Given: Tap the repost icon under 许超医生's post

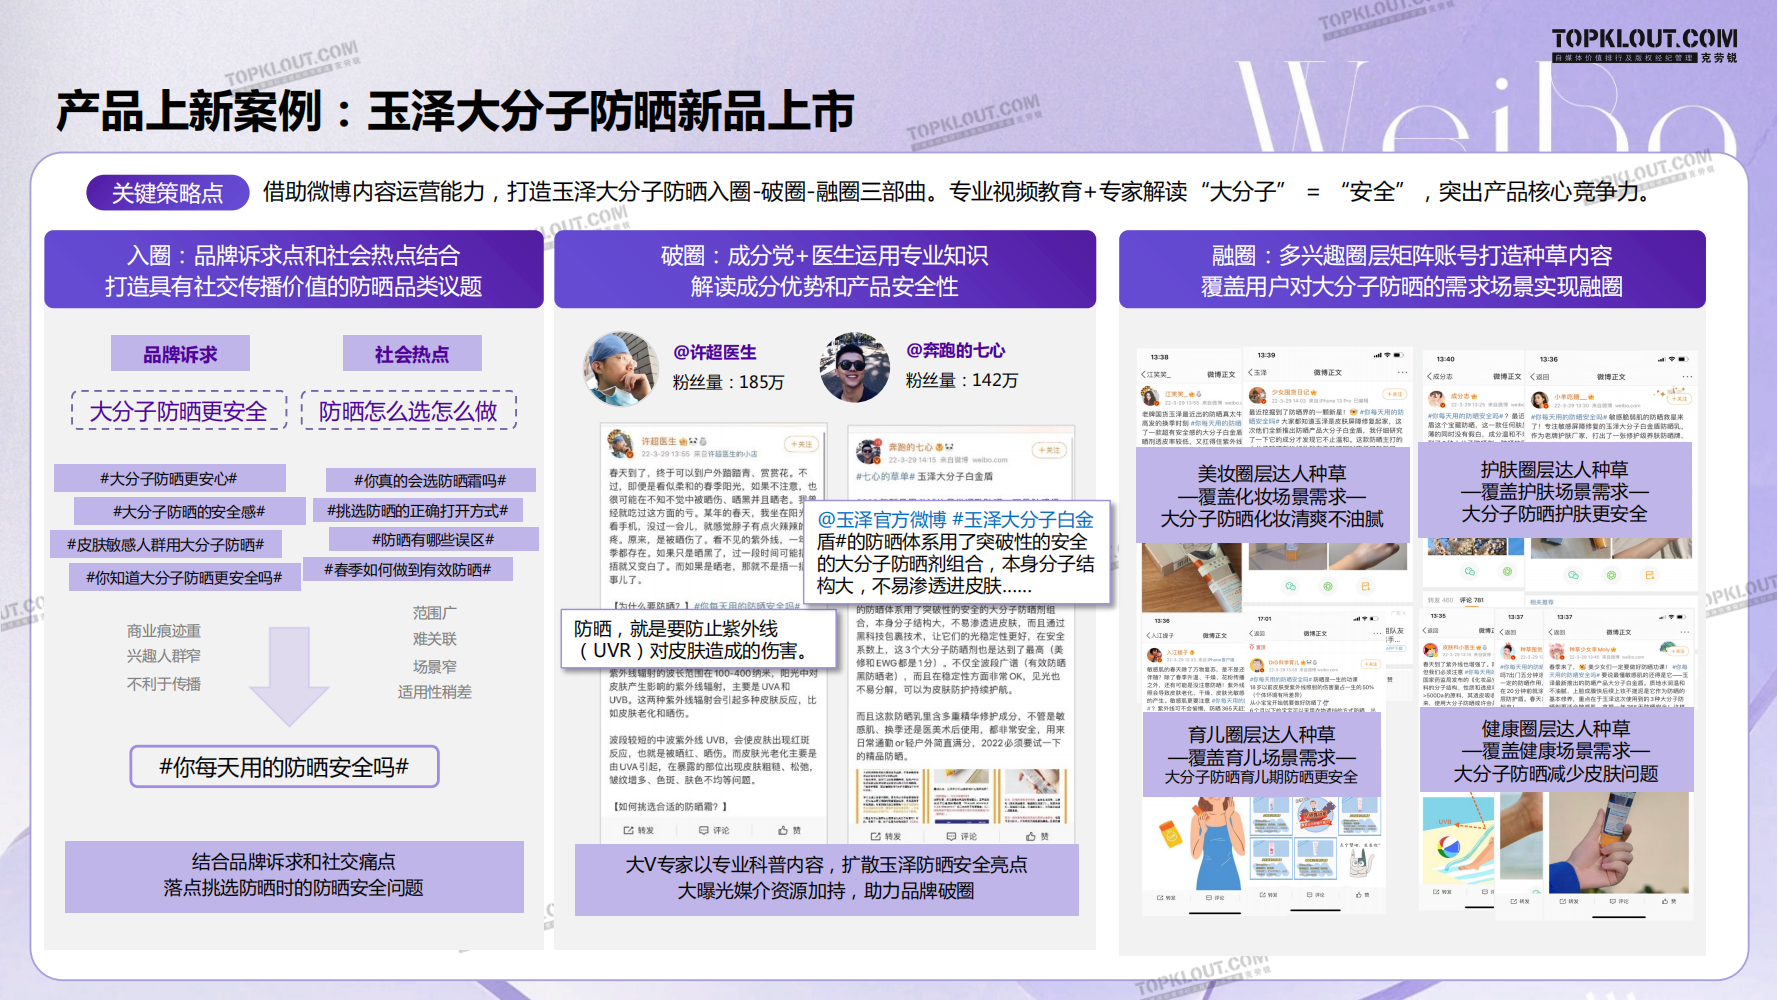Looking at the screenshot, I should click(637, 830).
